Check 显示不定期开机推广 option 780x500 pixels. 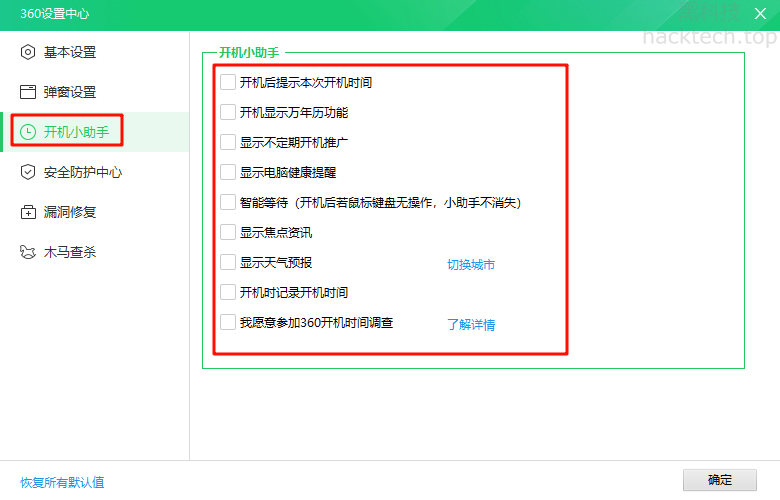pyautogui.click(x=228, y=142)
